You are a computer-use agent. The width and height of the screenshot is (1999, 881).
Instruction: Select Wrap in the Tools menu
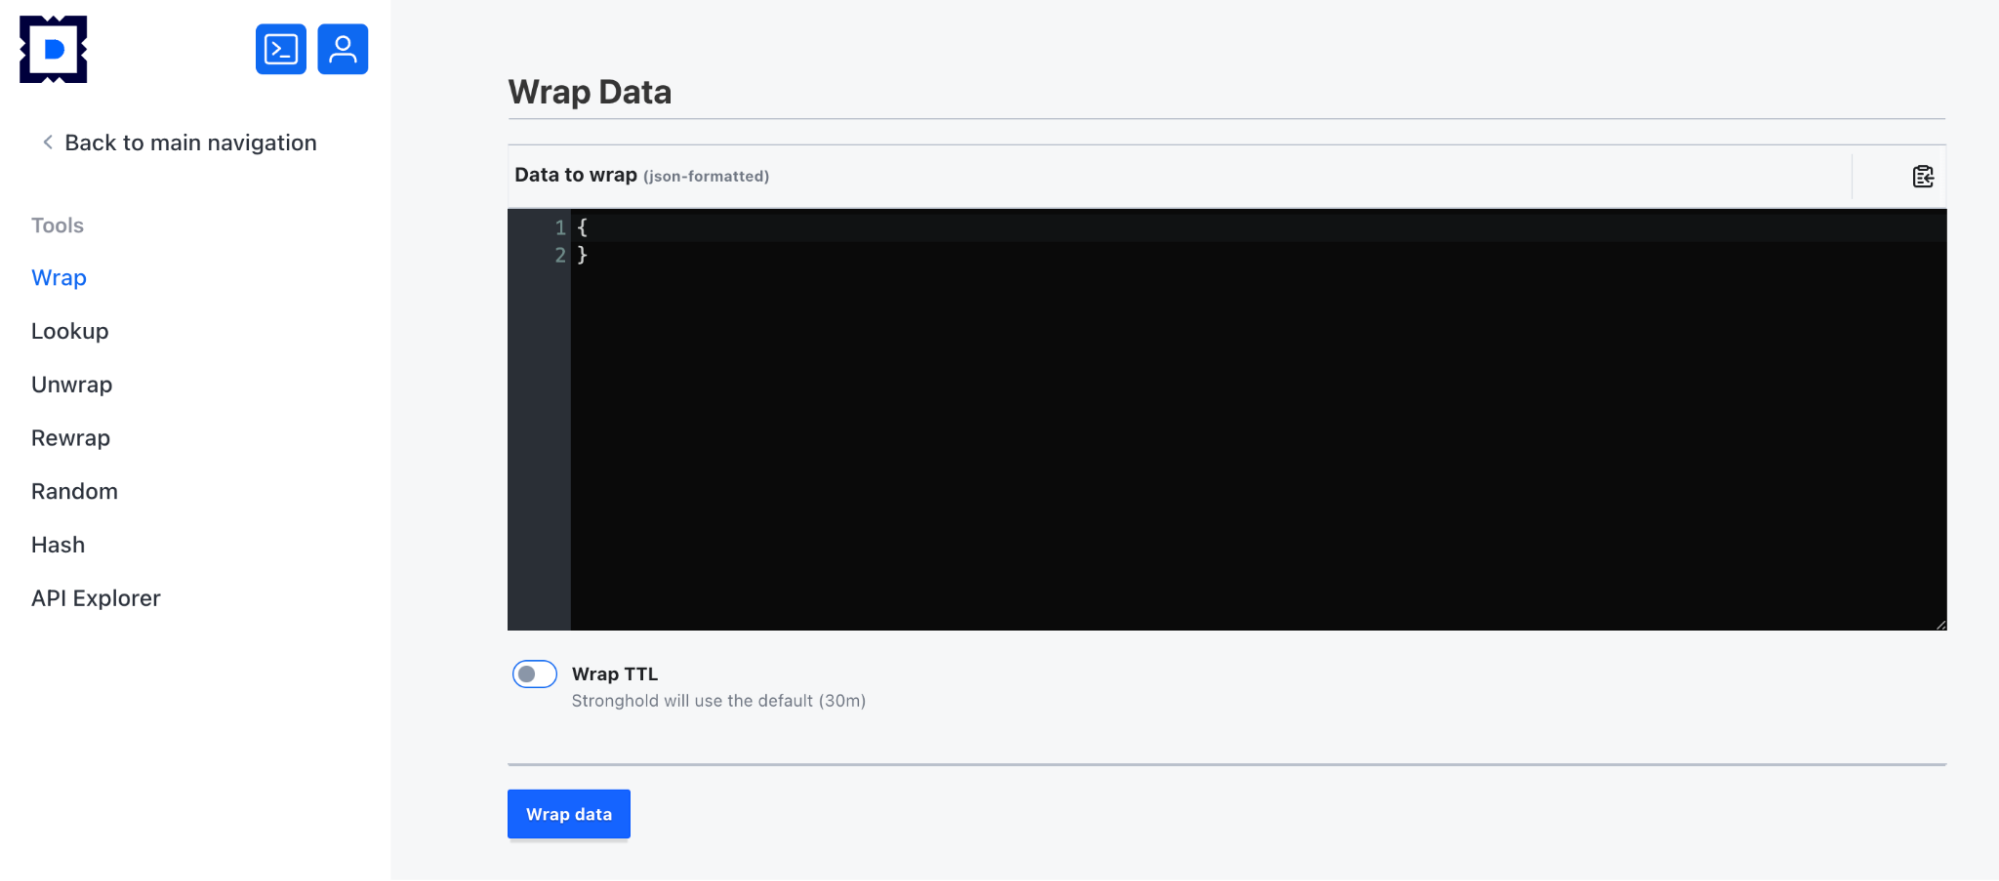[59, 278]
